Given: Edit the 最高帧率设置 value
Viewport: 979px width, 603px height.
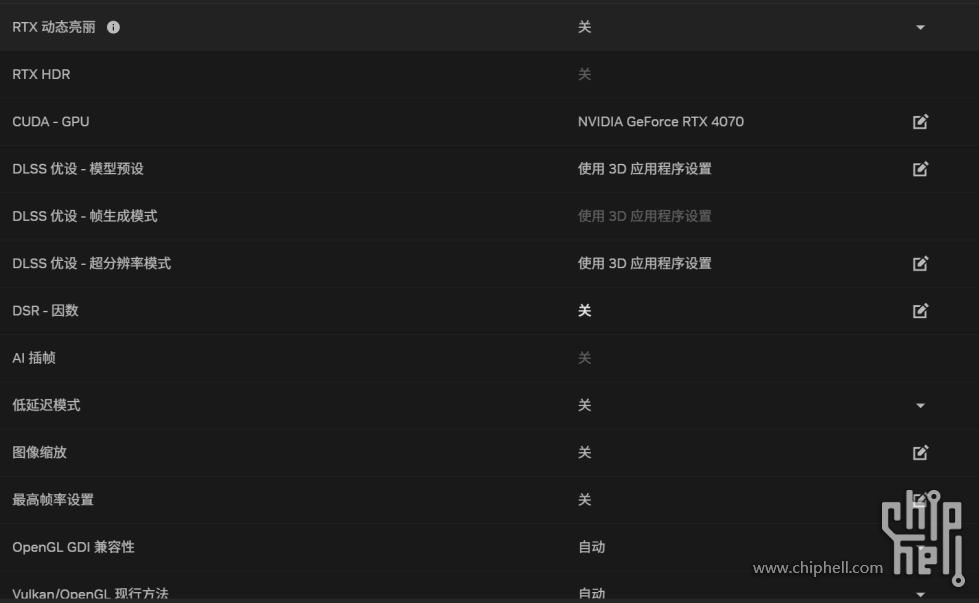Looking at the screenshot, I should (x=920, y=499).
